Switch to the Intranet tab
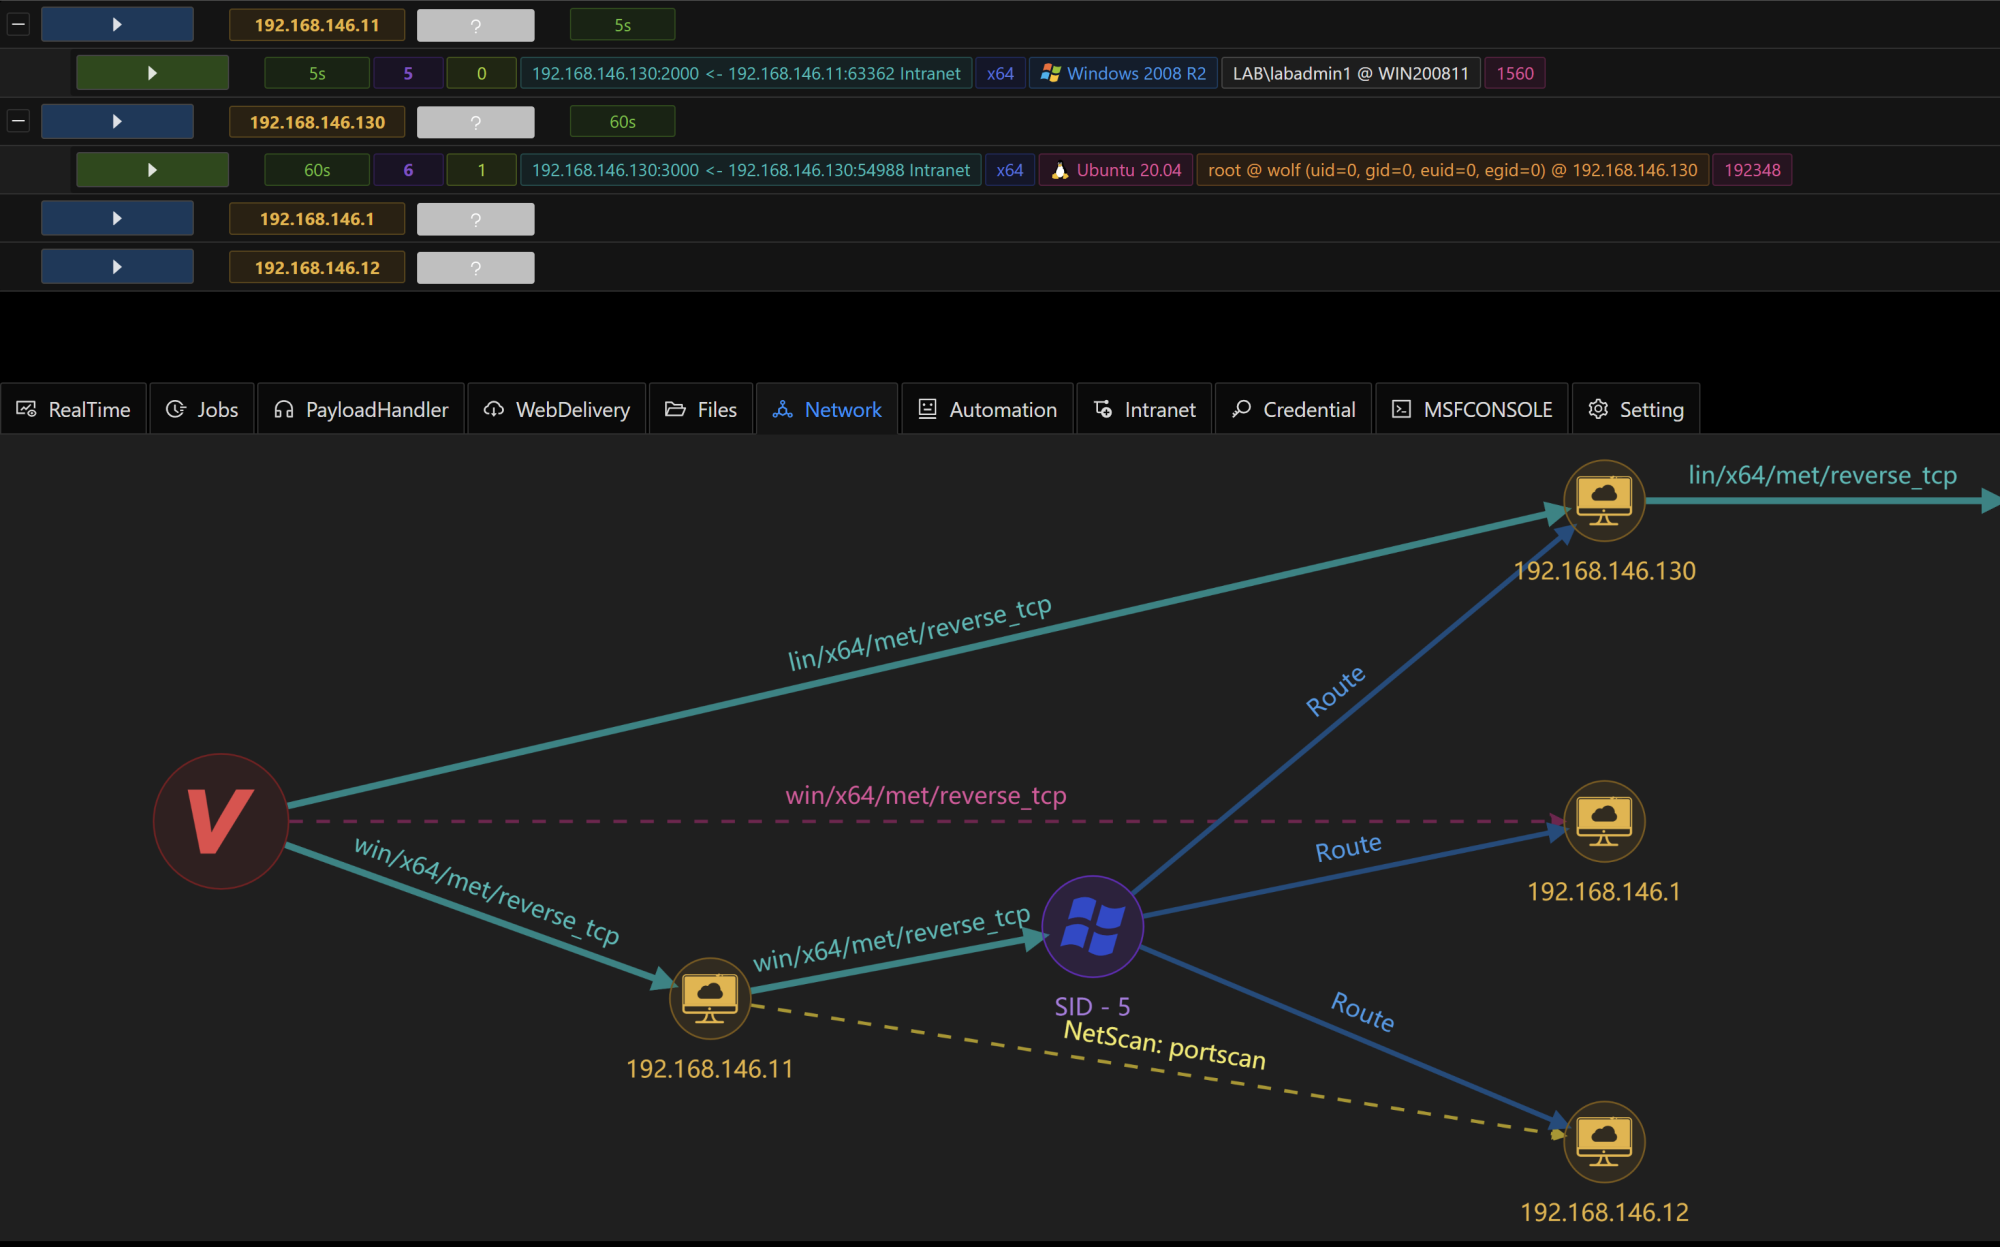The height and width of the screenshot is (1247, 2000). [1144, 409]
